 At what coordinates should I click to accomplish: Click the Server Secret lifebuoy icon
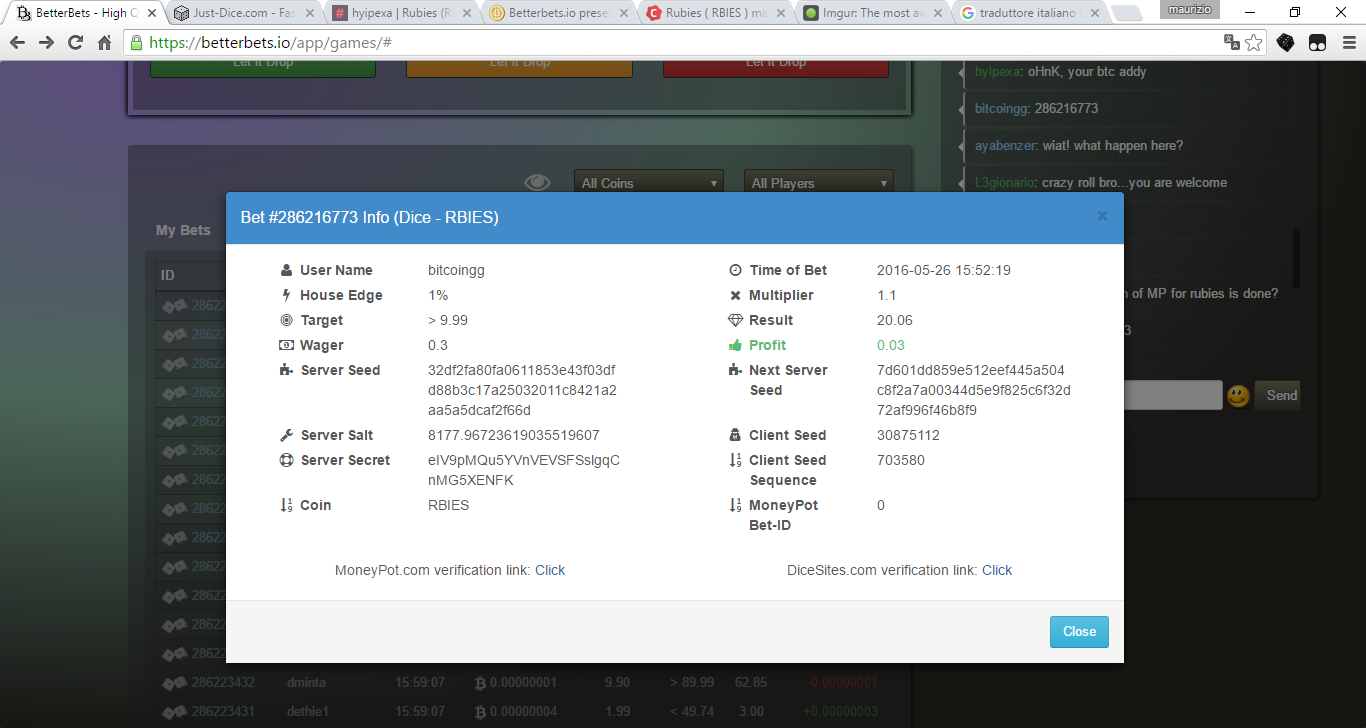[x=287, y=460]
